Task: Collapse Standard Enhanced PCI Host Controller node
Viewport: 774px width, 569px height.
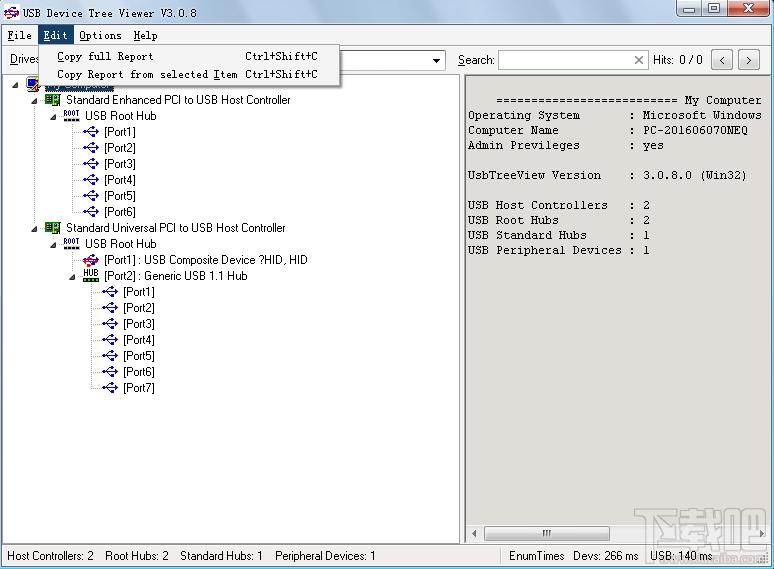Action: (x=34, y=101)
